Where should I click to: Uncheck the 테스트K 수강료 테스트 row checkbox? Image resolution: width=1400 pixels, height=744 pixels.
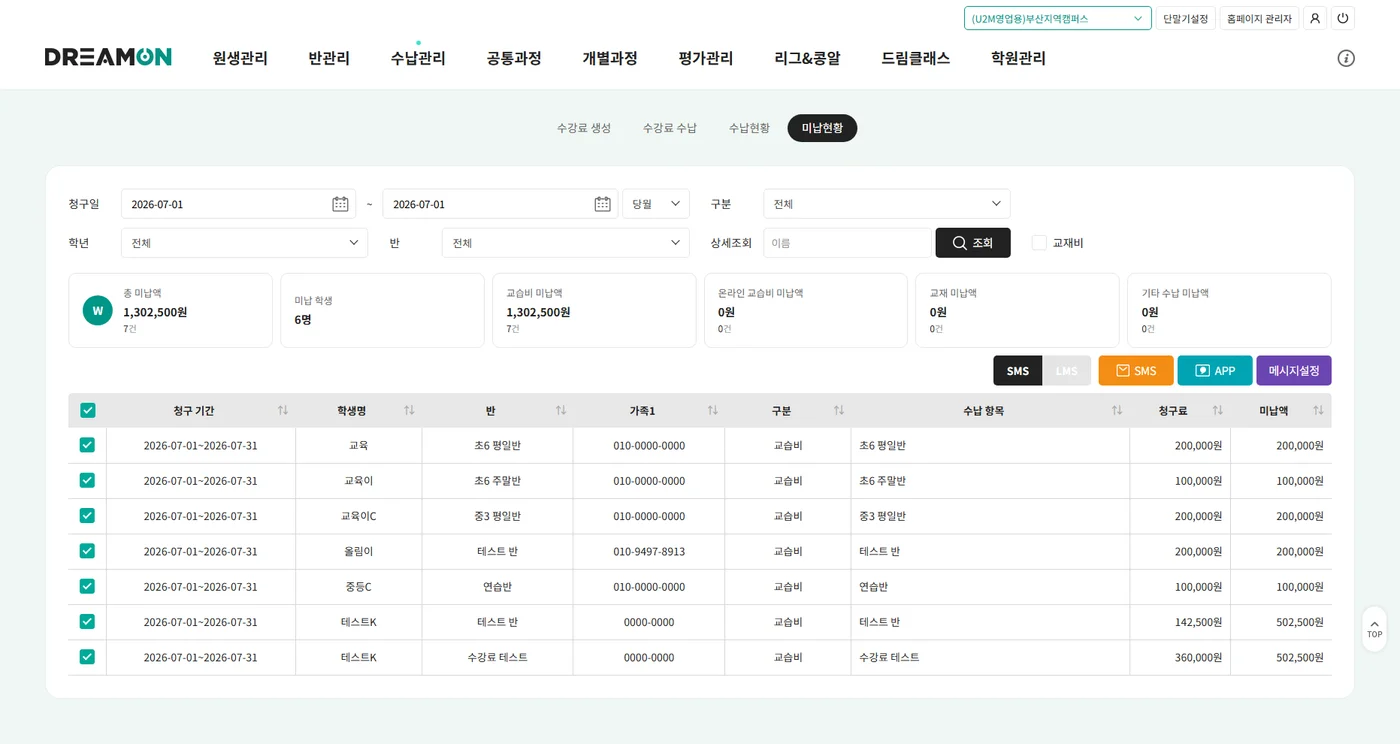[87, 657]
